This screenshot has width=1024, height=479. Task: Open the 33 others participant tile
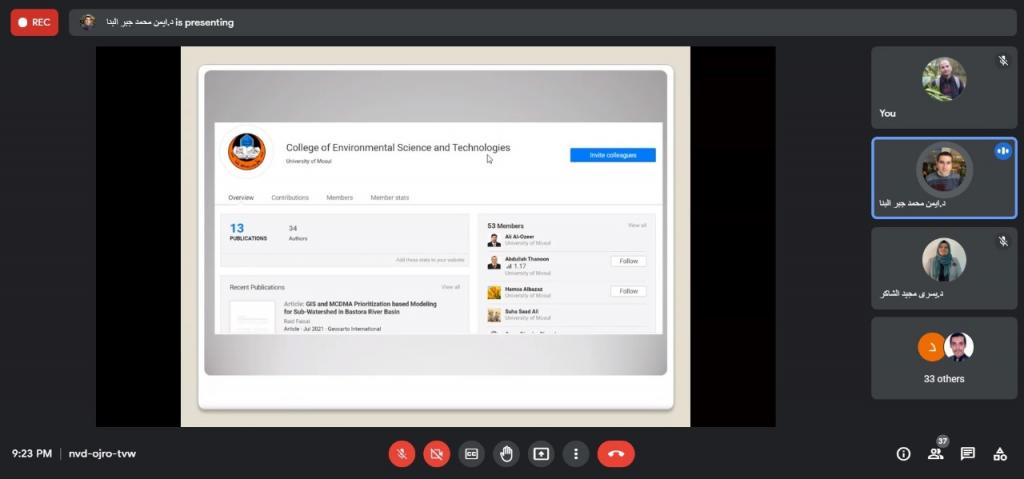pyautogui.click(x=944, y=358)
